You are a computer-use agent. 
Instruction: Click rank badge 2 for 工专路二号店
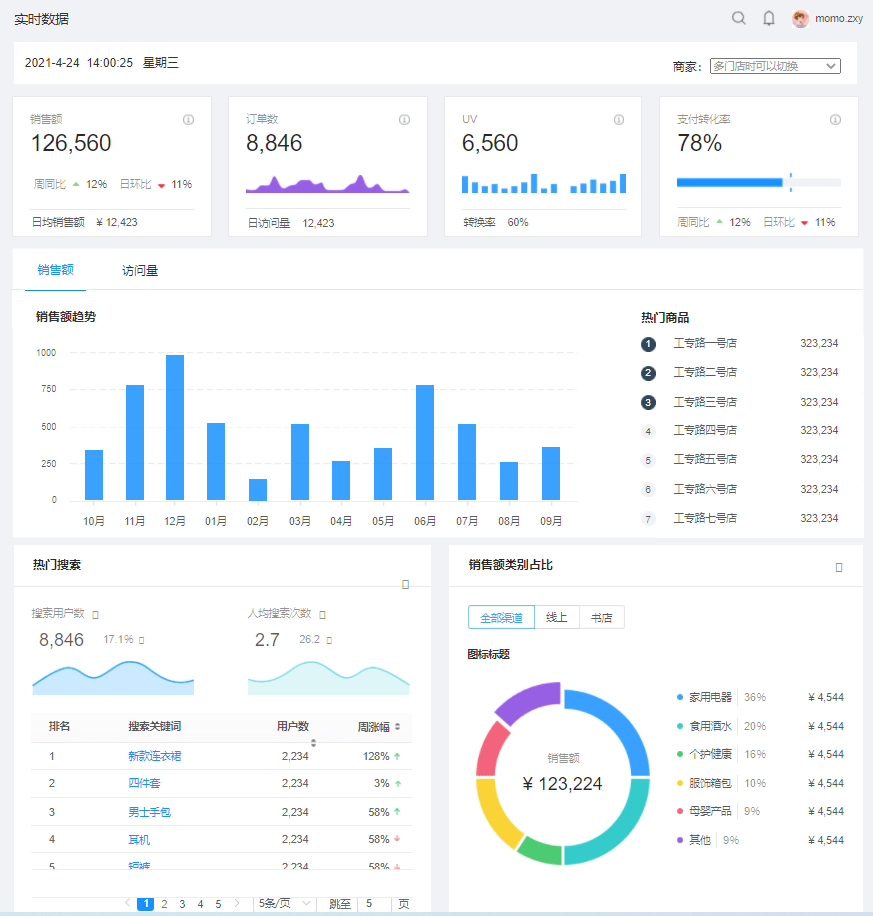[x=648, y=373]
